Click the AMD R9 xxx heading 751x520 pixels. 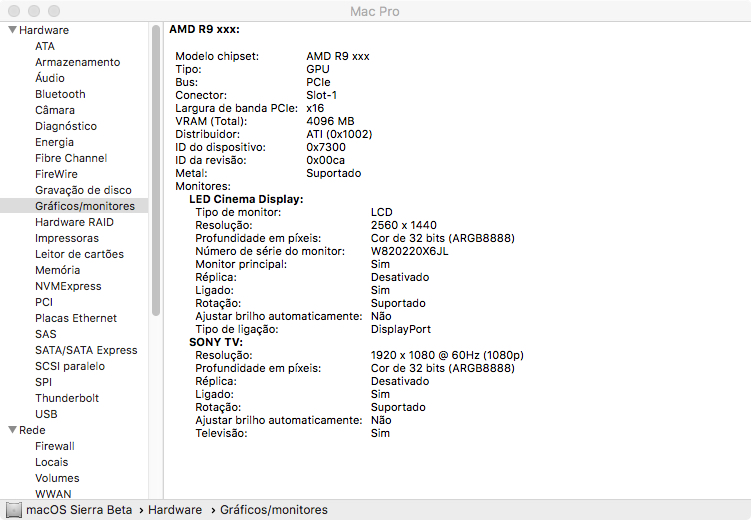point(205,29)
